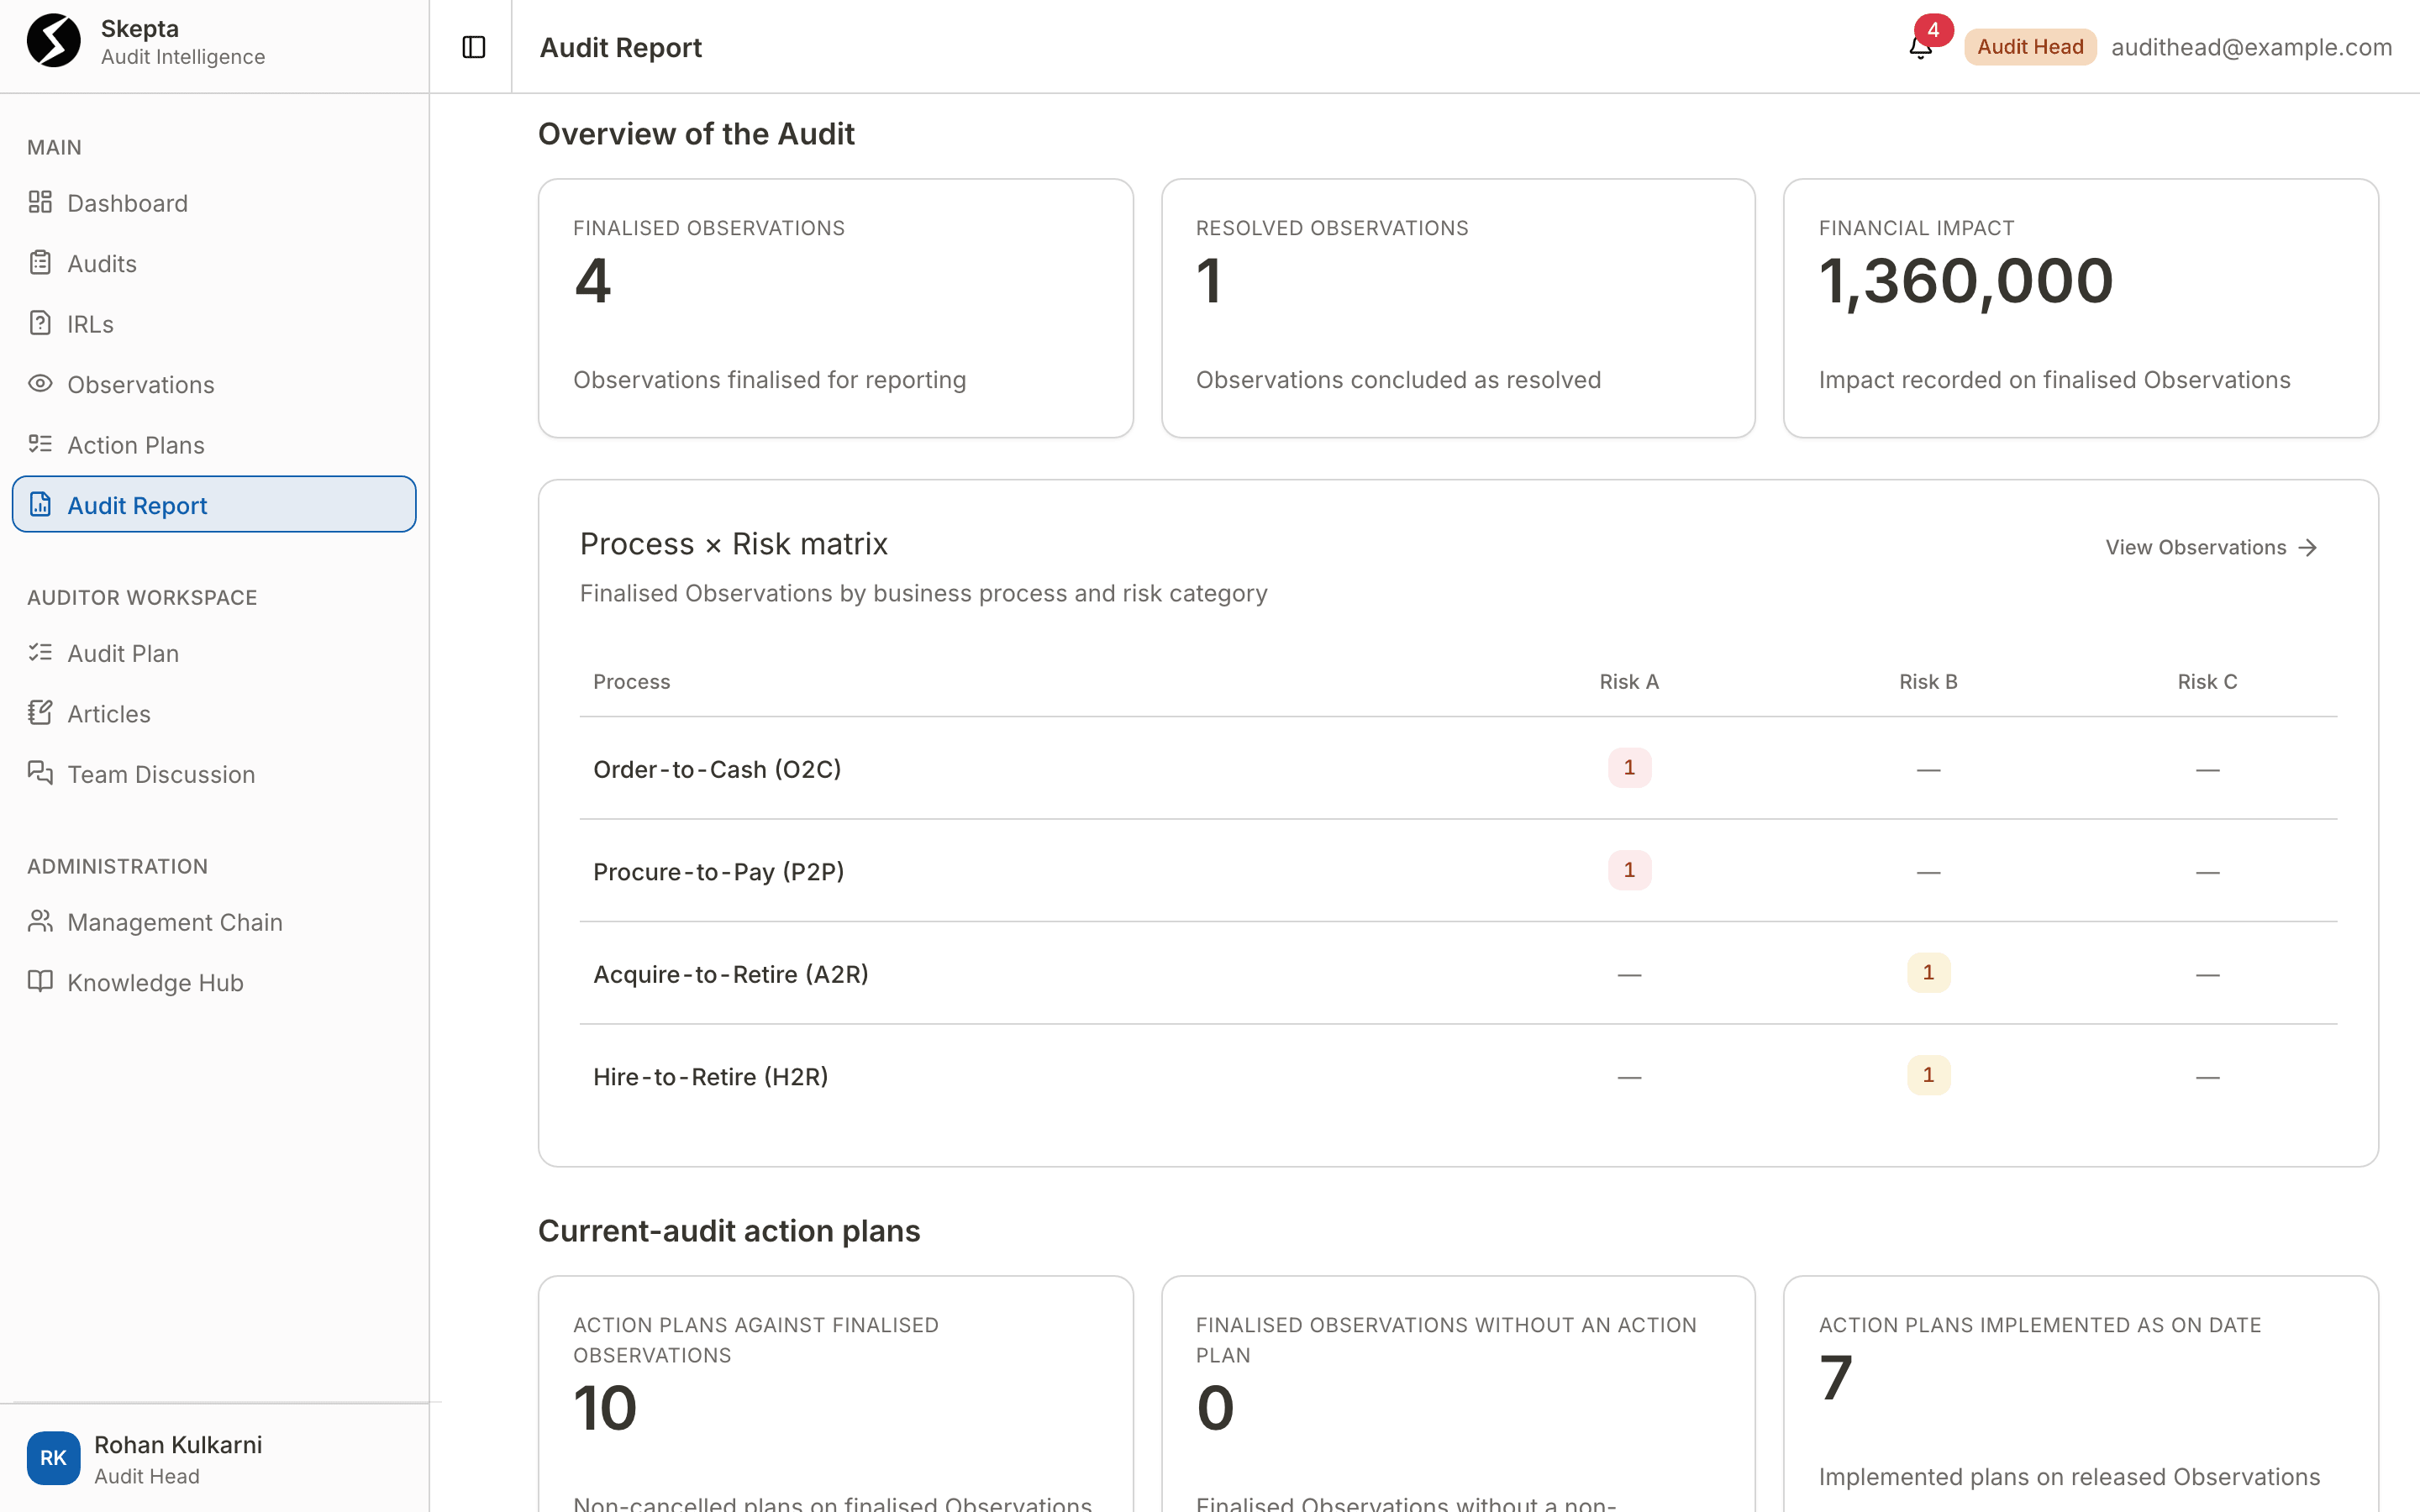Click the Management Chain people icon

point(40,921)
